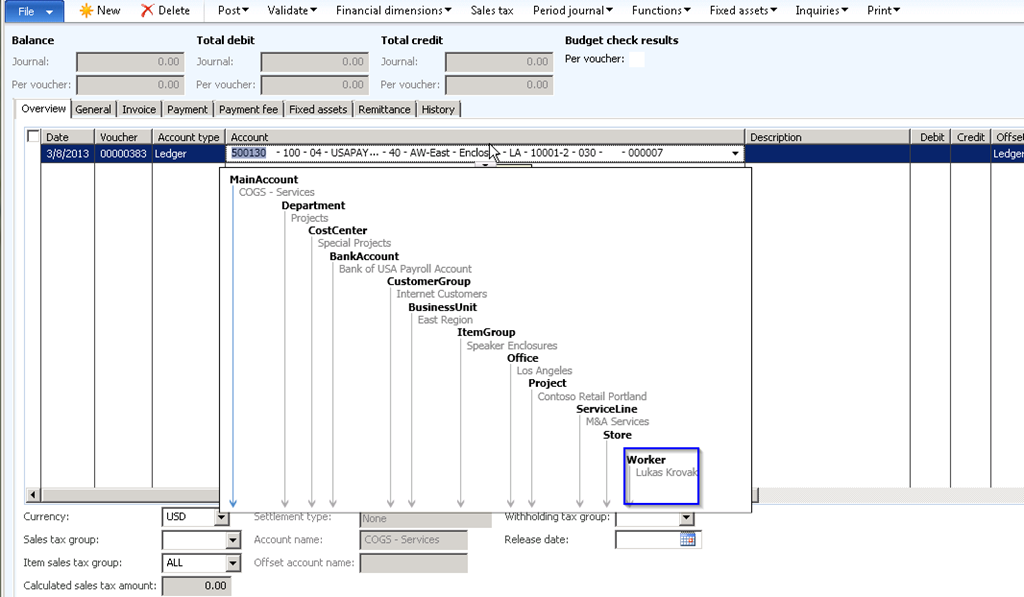Open the Financial dimensions menu
This screenshot has height=597, width=1024.
point(393,10)
